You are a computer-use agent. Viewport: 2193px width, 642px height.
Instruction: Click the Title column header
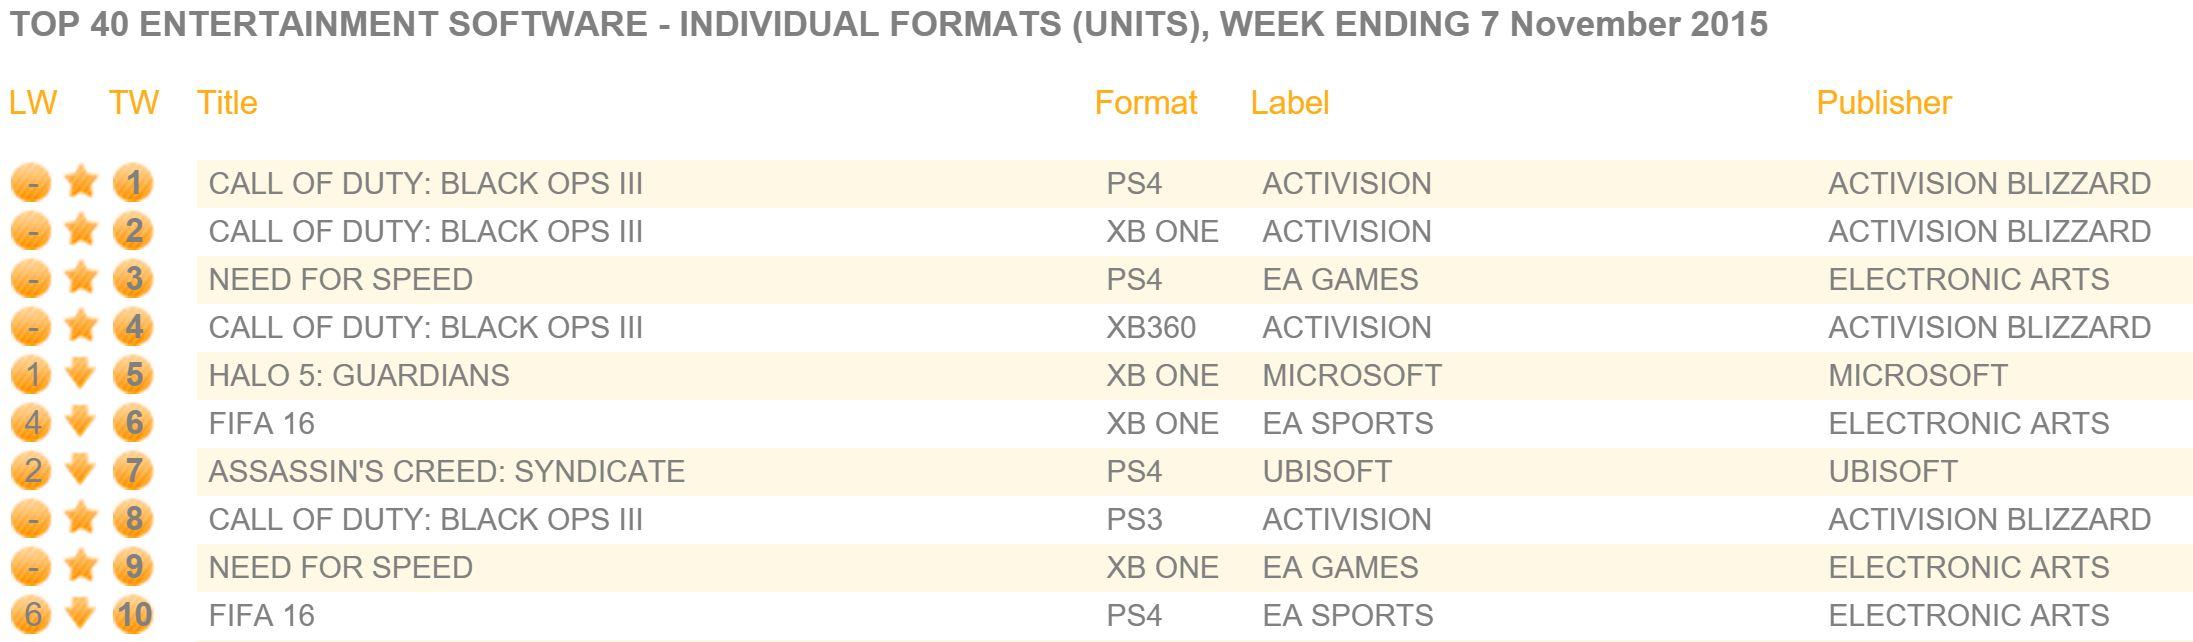227,103
